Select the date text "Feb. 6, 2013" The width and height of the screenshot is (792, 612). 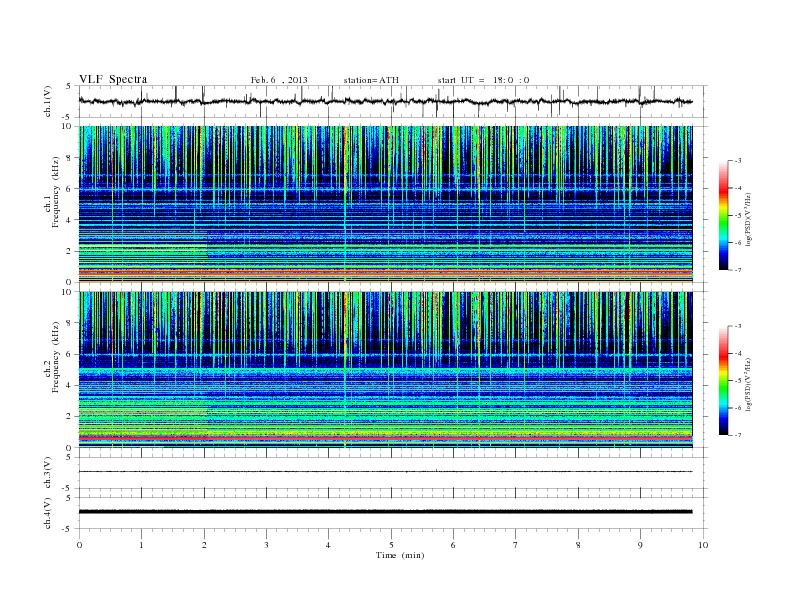[x=279, y=80]
